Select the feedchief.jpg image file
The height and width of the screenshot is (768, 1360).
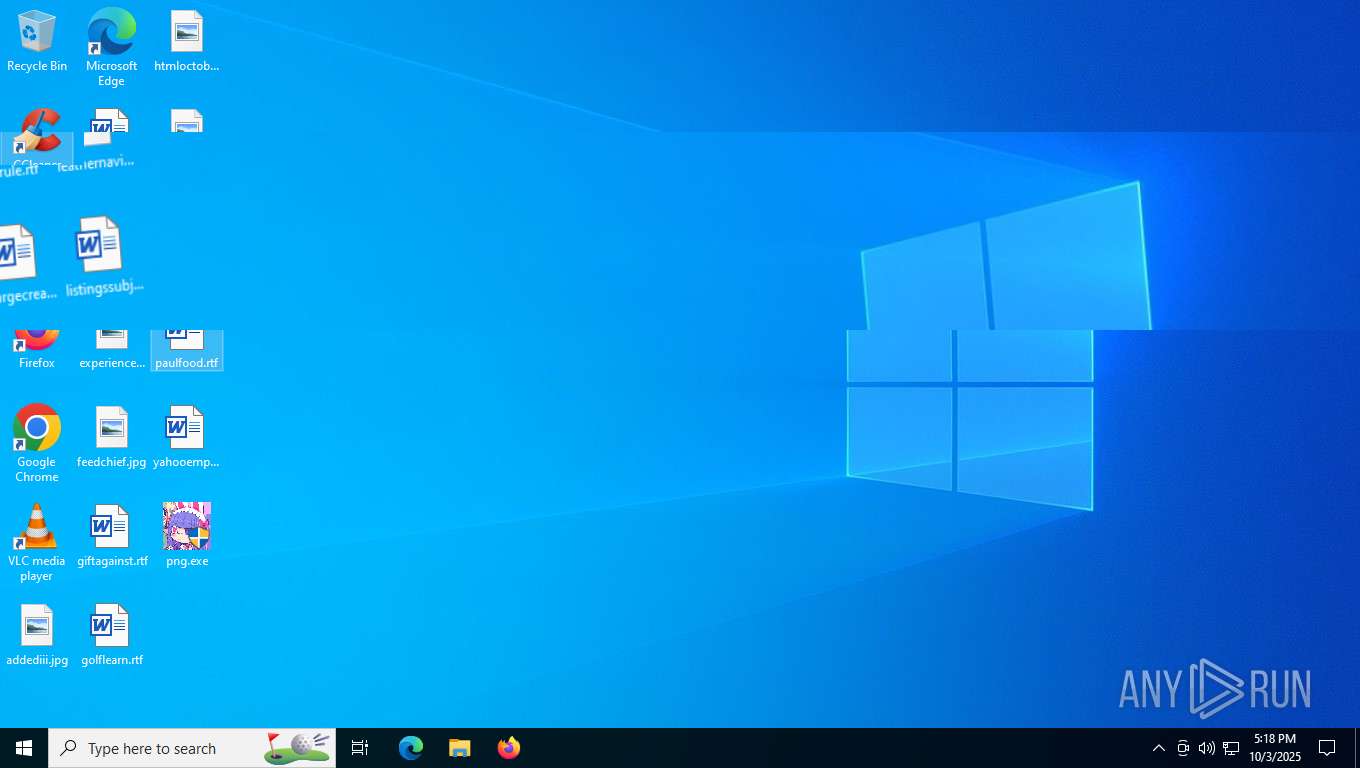(112, 438)
